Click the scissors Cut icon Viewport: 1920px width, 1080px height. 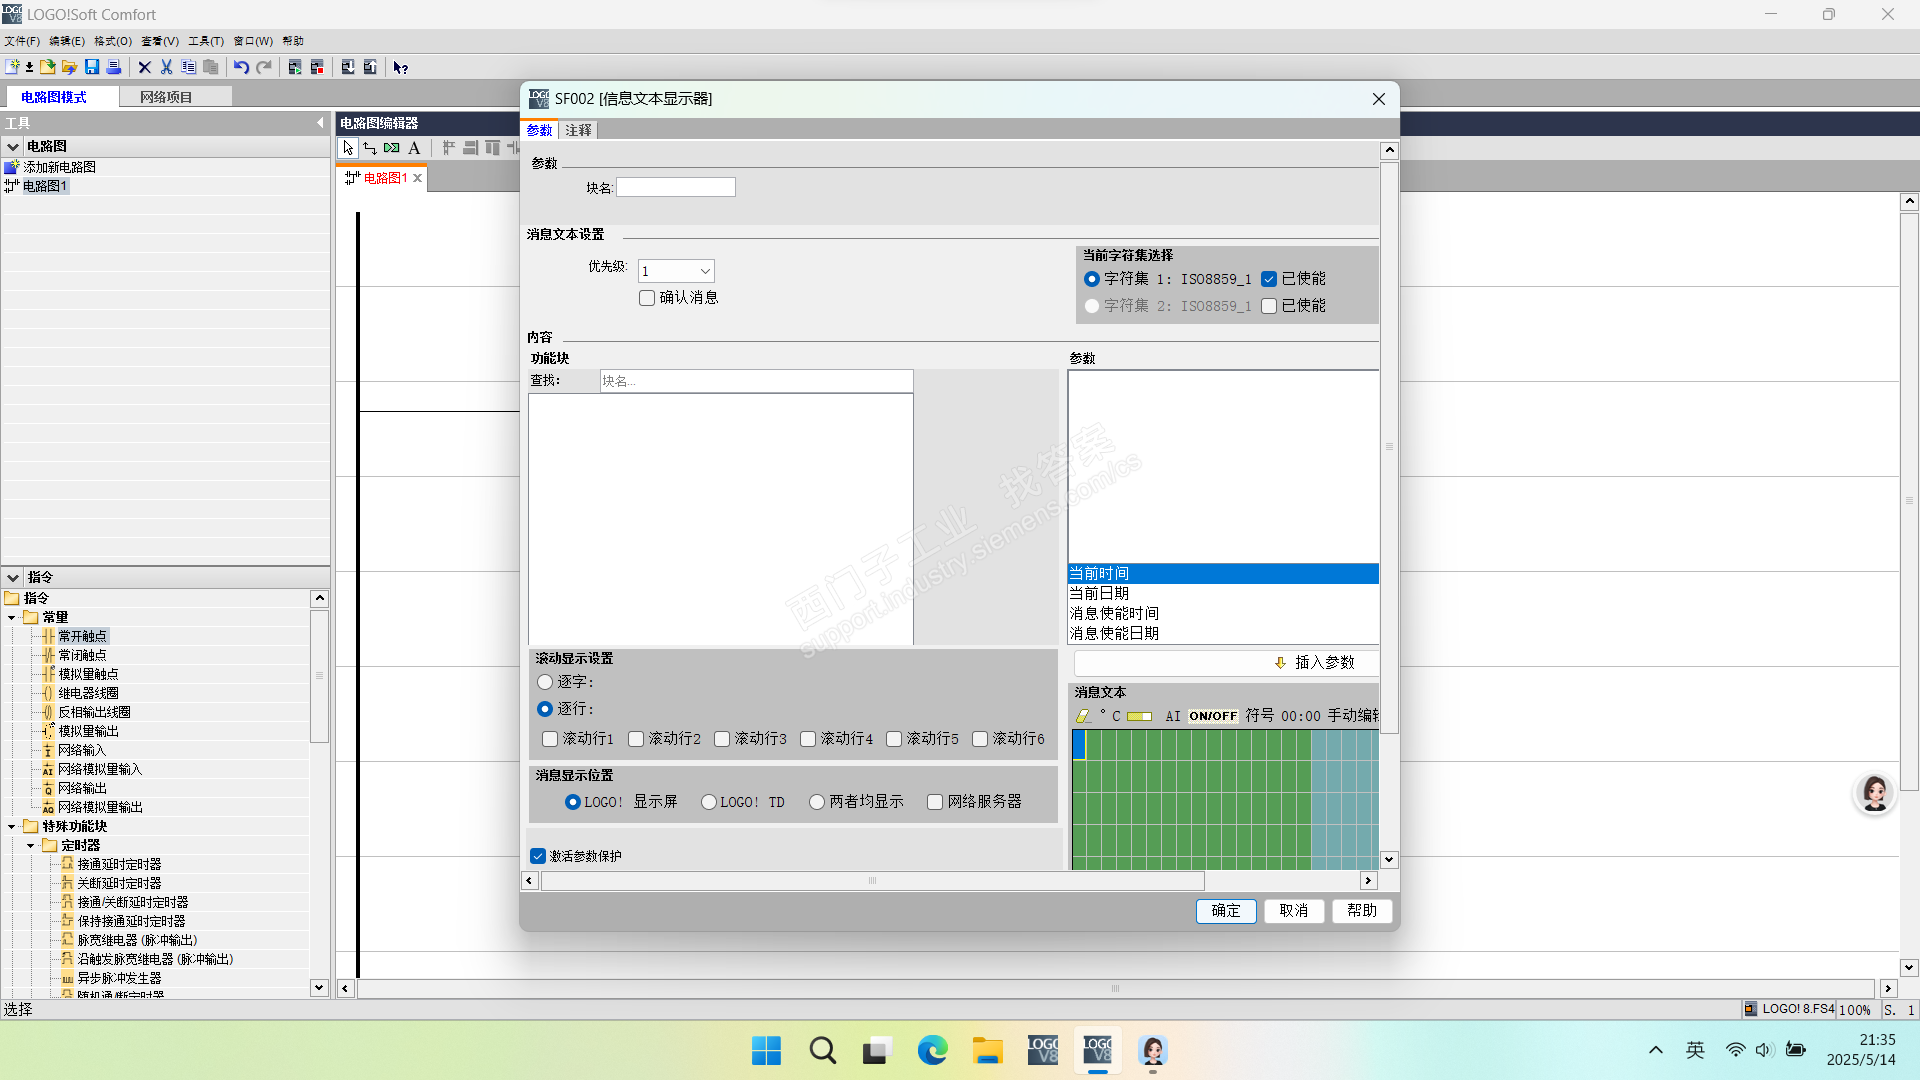click(x=166, y=67)
